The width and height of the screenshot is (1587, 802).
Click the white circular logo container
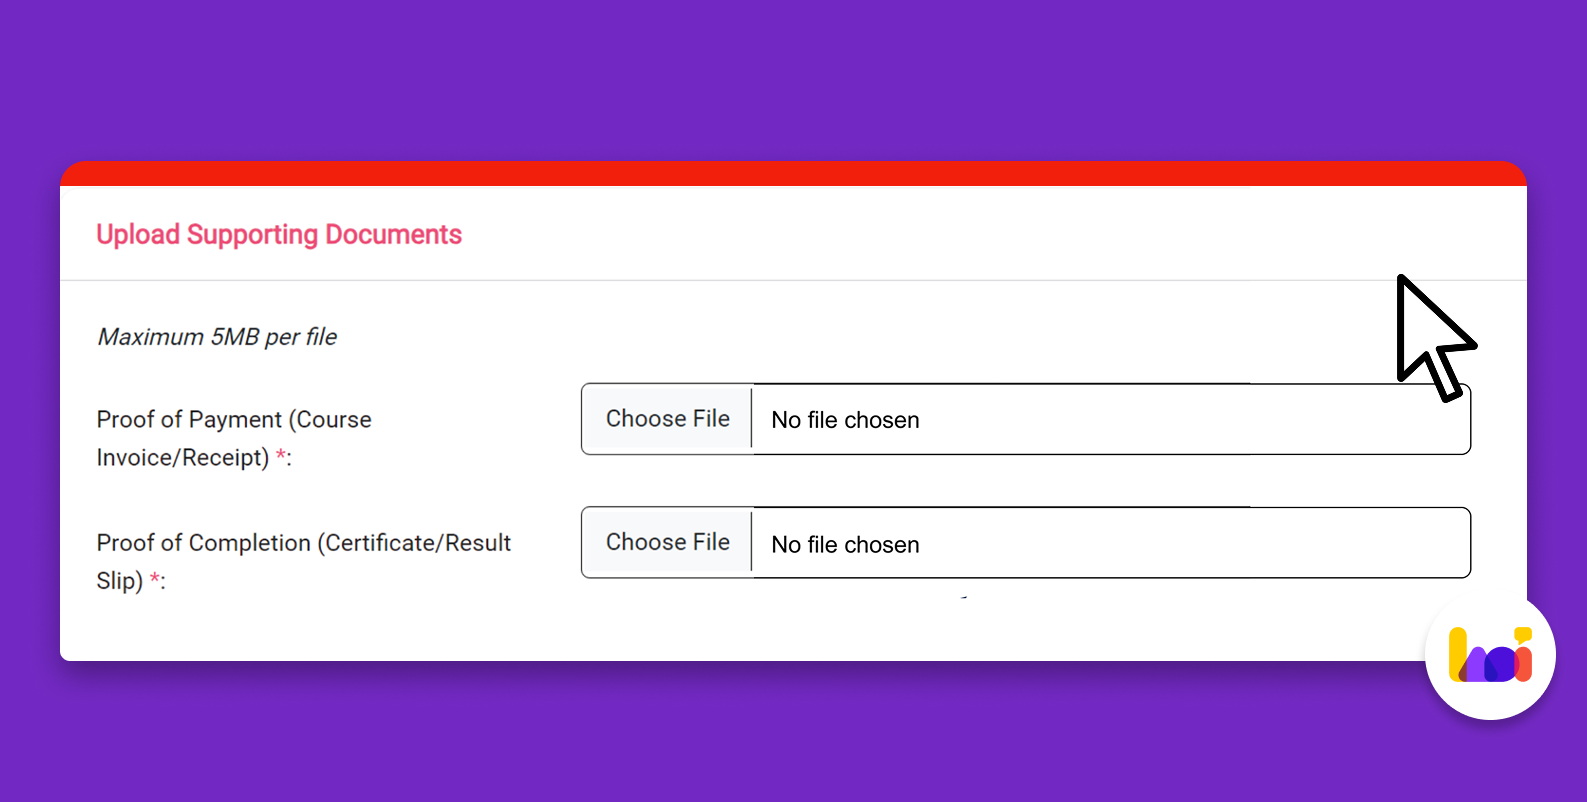click(1490, 700)
